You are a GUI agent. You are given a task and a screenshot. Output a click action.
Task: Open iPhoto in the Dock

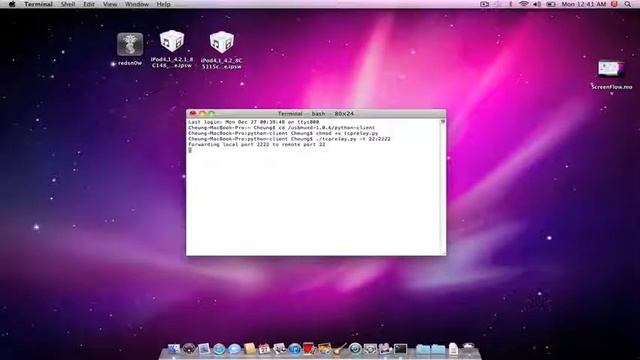(x=324, y=349)
